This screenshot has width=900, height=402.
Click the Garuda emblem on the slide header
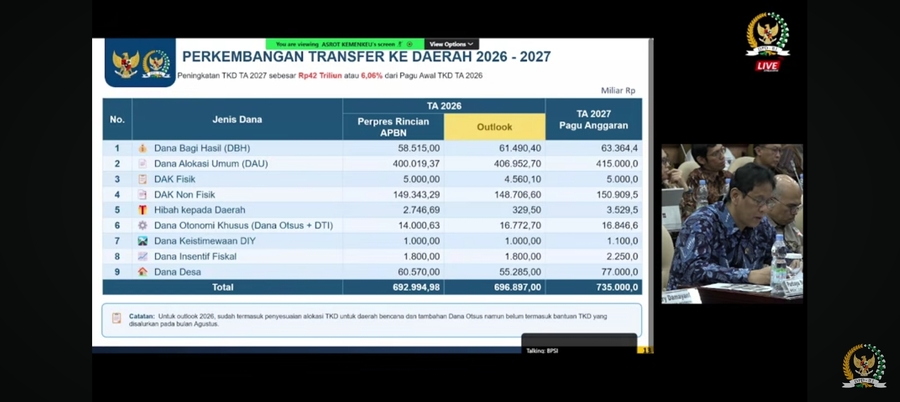pos(126,64)
